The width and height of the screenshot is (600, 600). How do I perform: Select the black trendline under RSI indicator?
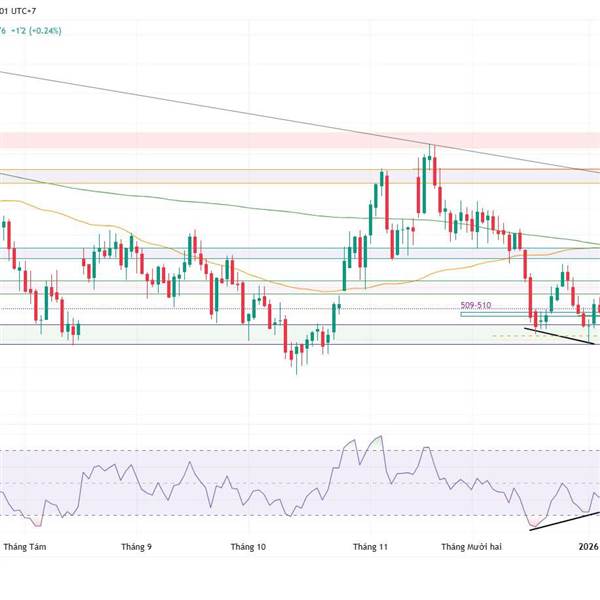coord(564,521)
